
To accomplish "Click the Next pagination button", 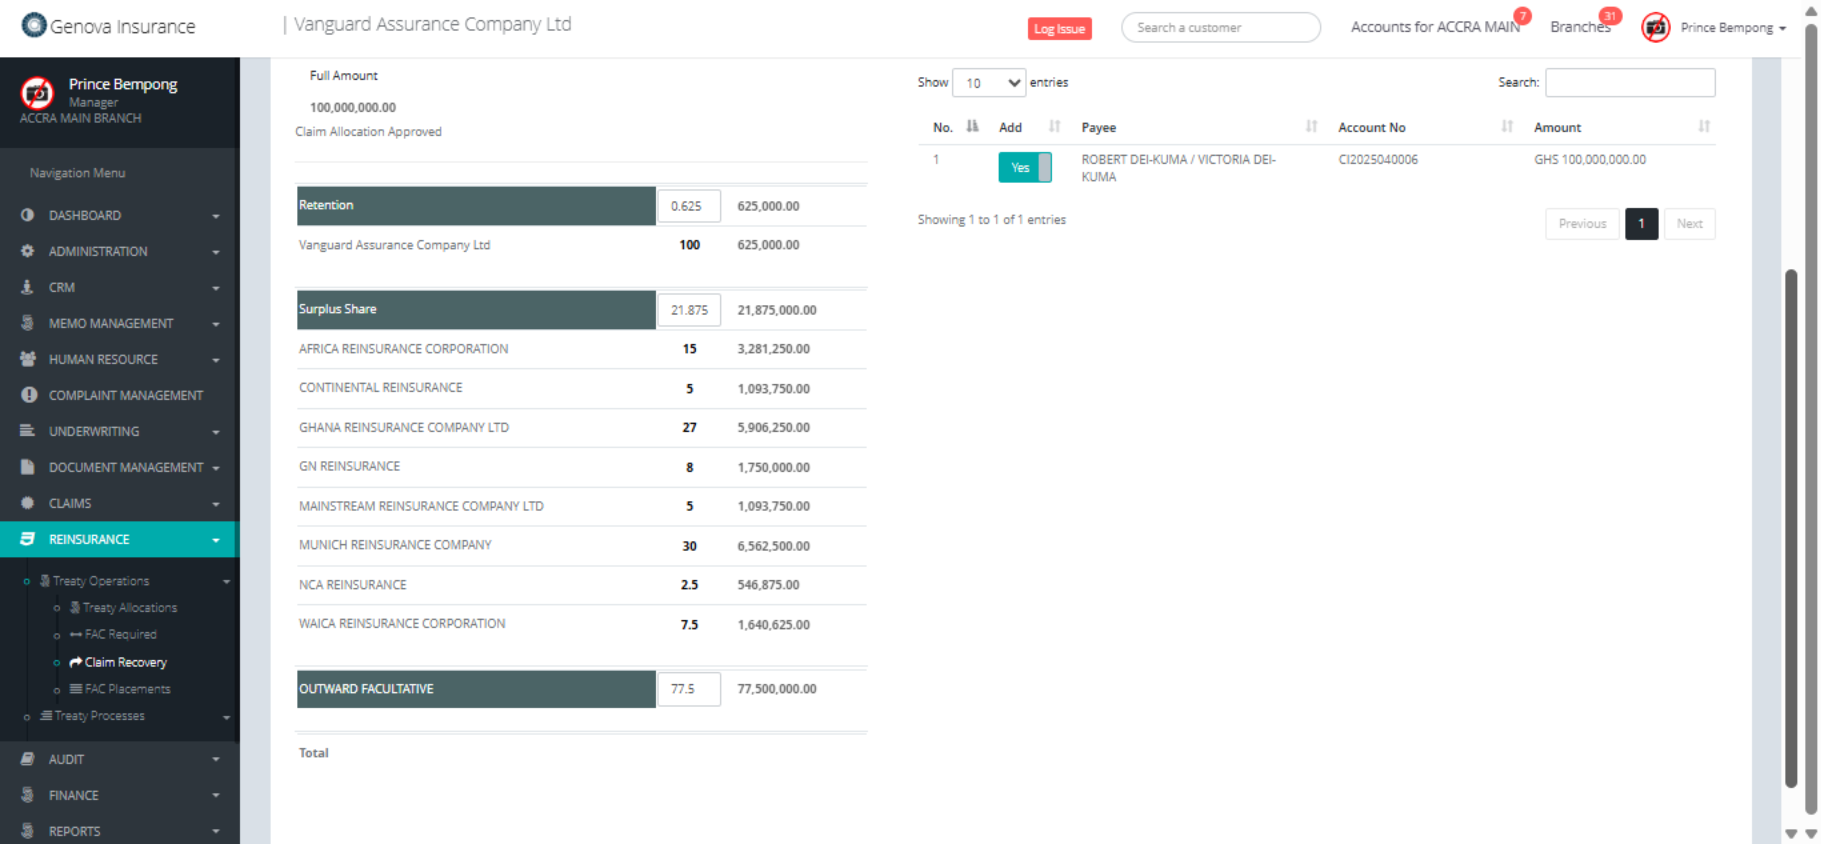I will click(x=1689, y=224).
